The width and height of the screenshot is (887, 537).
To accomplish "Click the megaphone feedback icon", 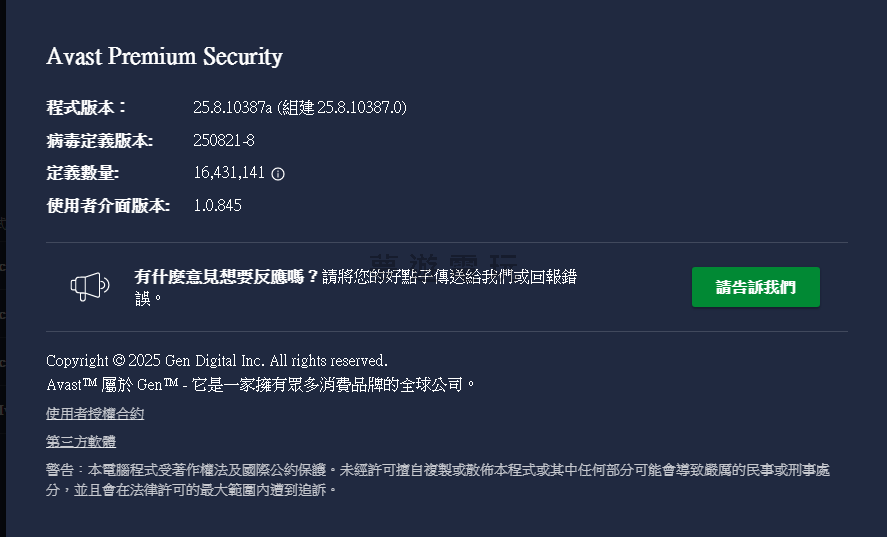I will coord(90,287).
